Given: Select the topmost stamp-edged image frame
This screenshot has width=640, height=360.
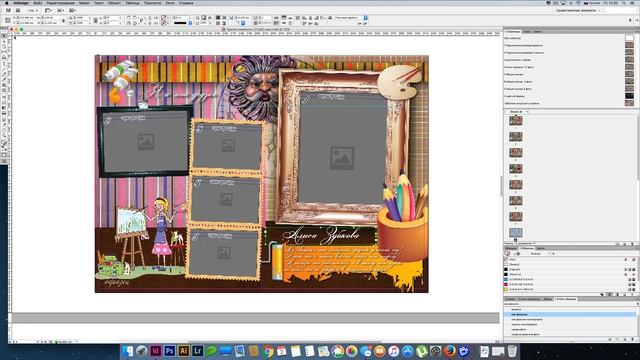Looking at the screenshot, I should (227, 146).
